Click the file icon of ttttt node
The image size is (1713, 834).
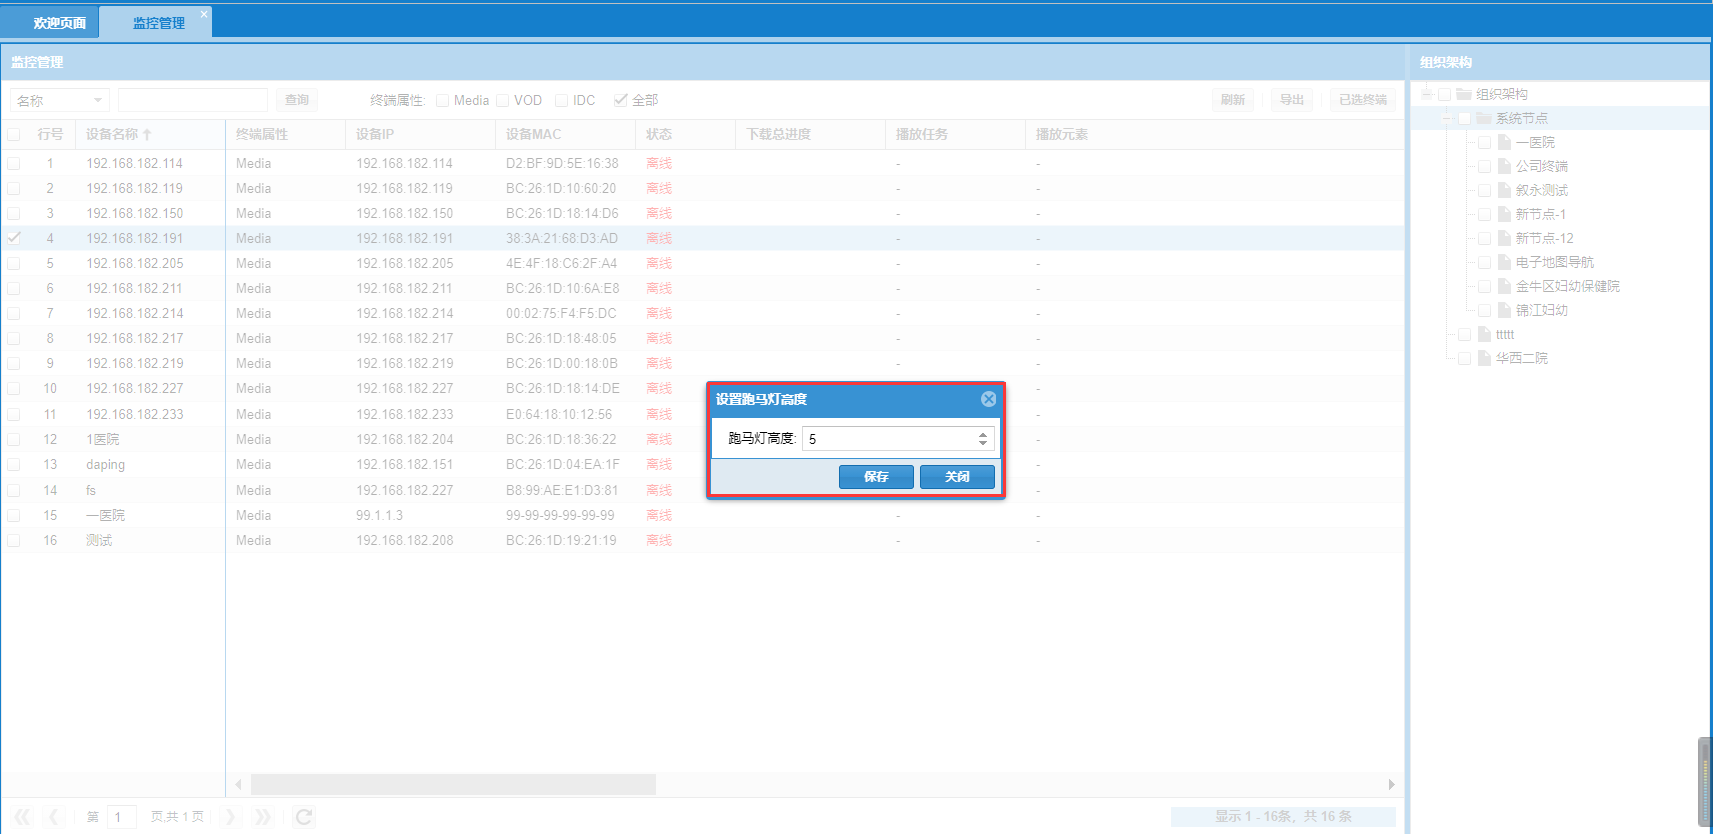pyautogui.click(x=1484, y=334)
